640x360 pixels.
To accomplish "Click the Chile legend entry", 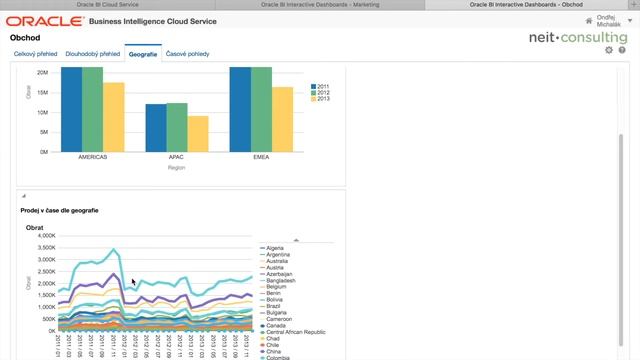I will click(269, 345).
